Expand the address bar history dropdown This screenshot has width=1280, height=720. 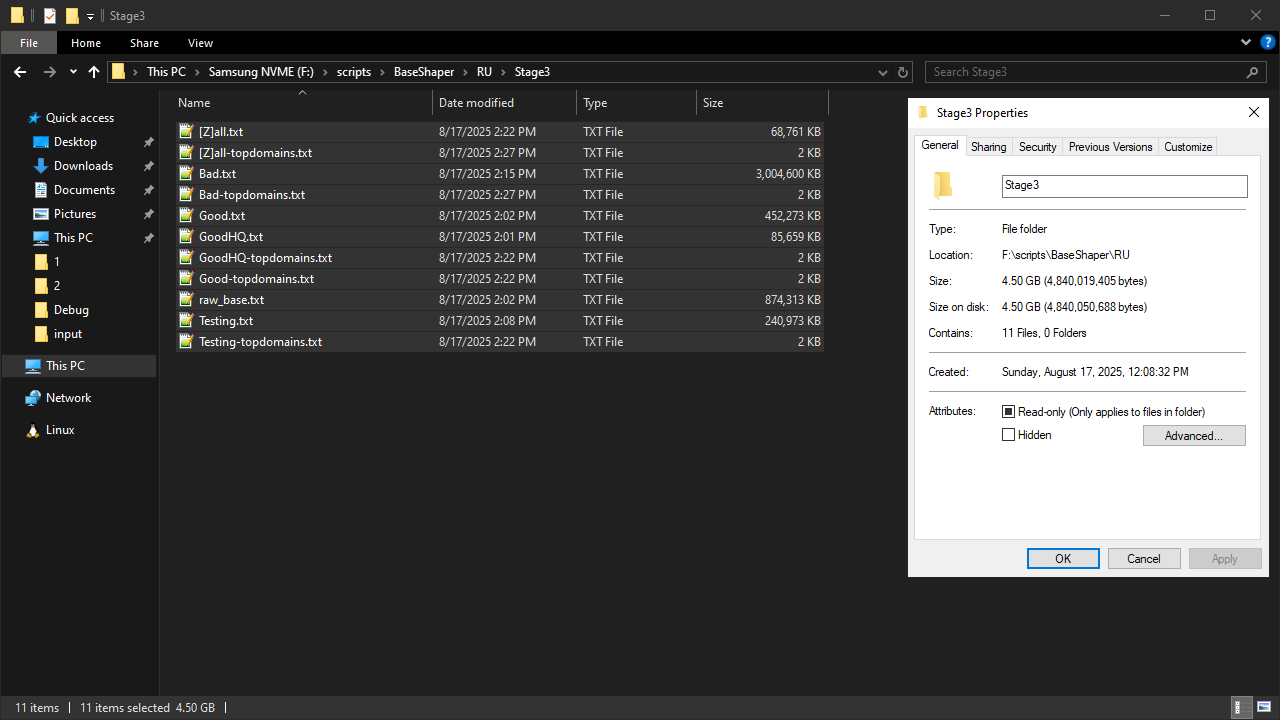coord(882,72)
